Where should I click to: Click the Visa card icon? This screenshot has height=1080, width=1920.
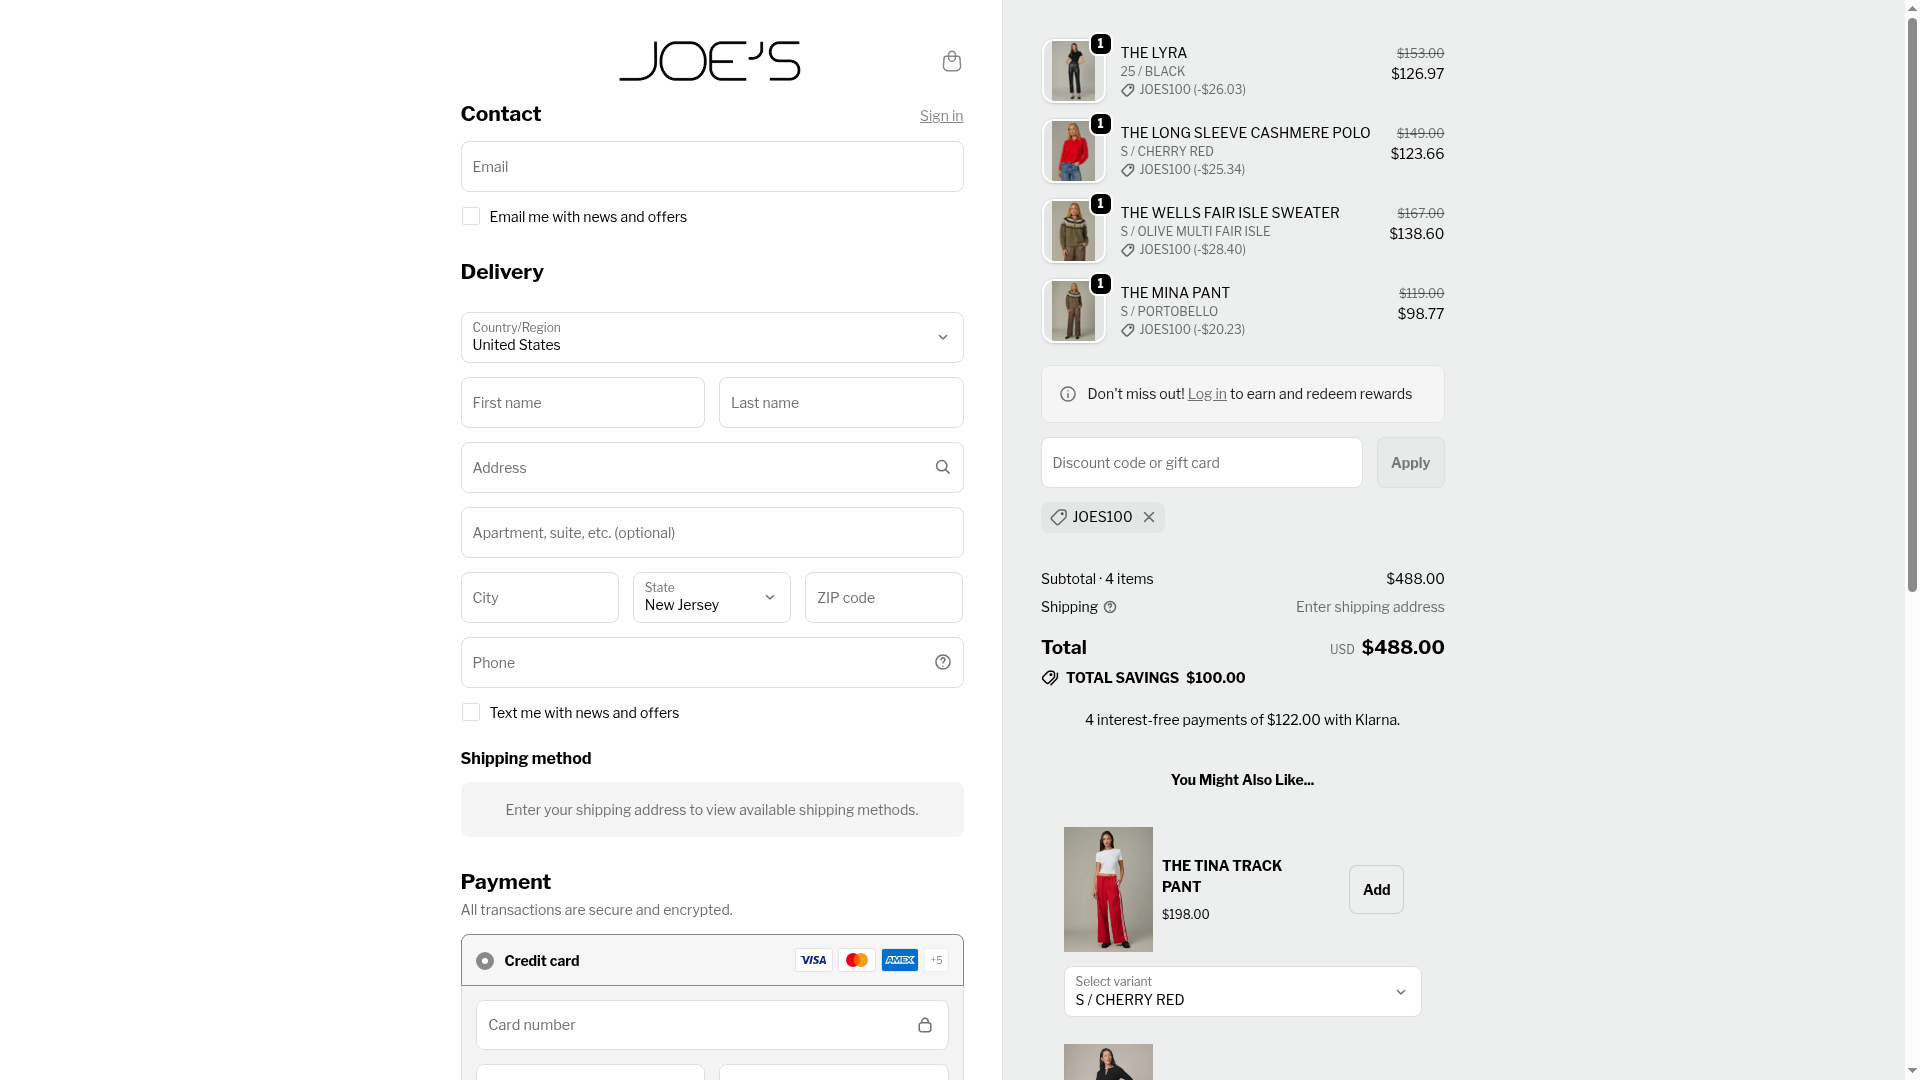pyautogui.click(x=814, y=960)
